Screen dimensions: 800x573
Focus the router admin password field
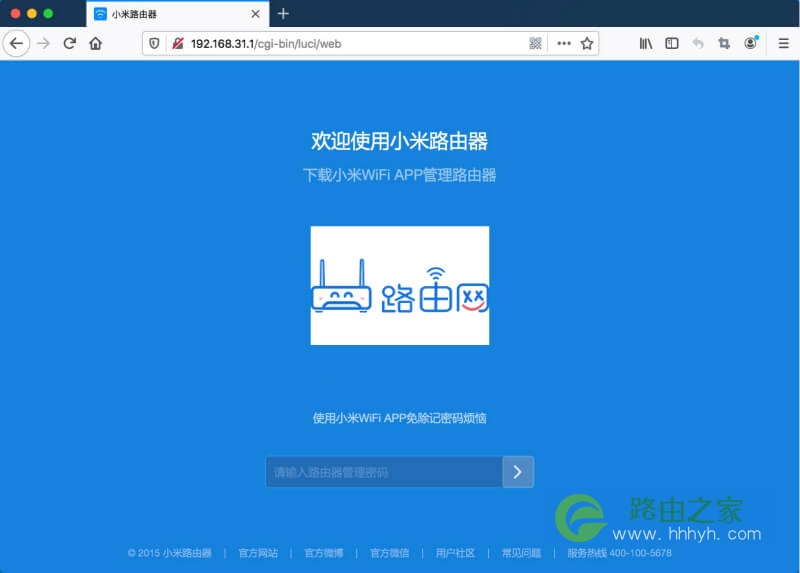point(384,472)
